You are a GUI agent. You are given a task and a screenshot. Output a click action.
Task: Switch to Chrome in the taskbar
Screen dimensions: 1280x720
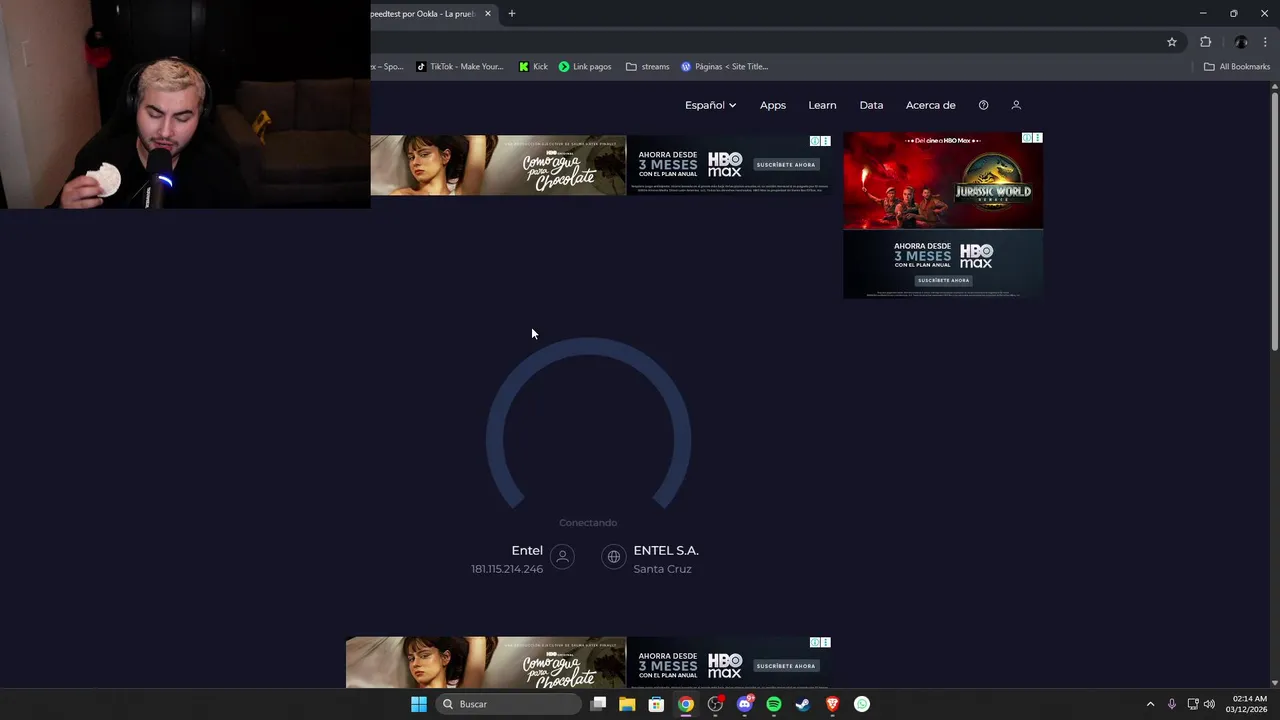pos(685,704)
